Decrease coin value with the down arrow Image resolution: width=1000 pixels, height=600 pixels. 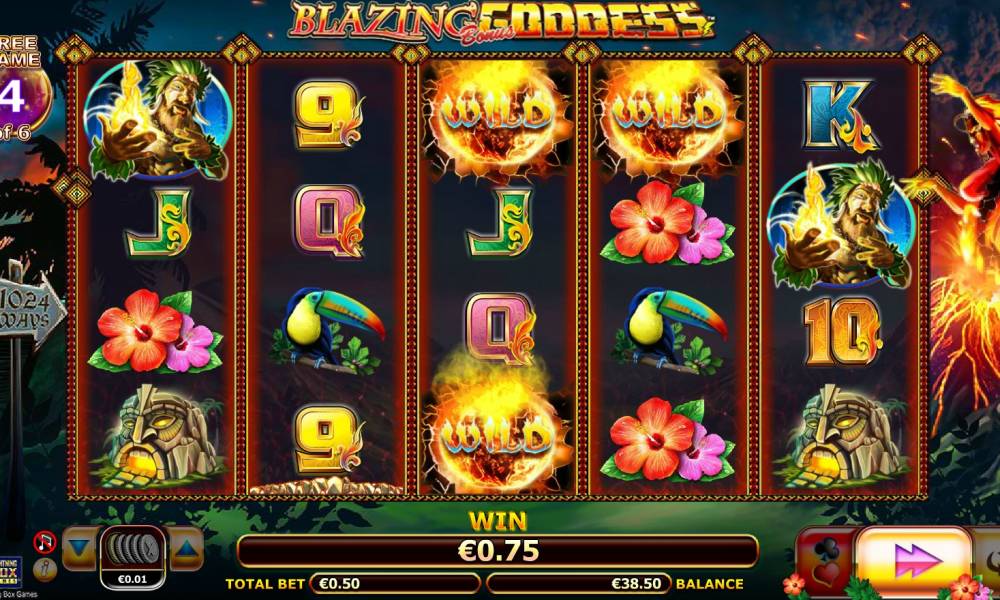coord(80,548)
